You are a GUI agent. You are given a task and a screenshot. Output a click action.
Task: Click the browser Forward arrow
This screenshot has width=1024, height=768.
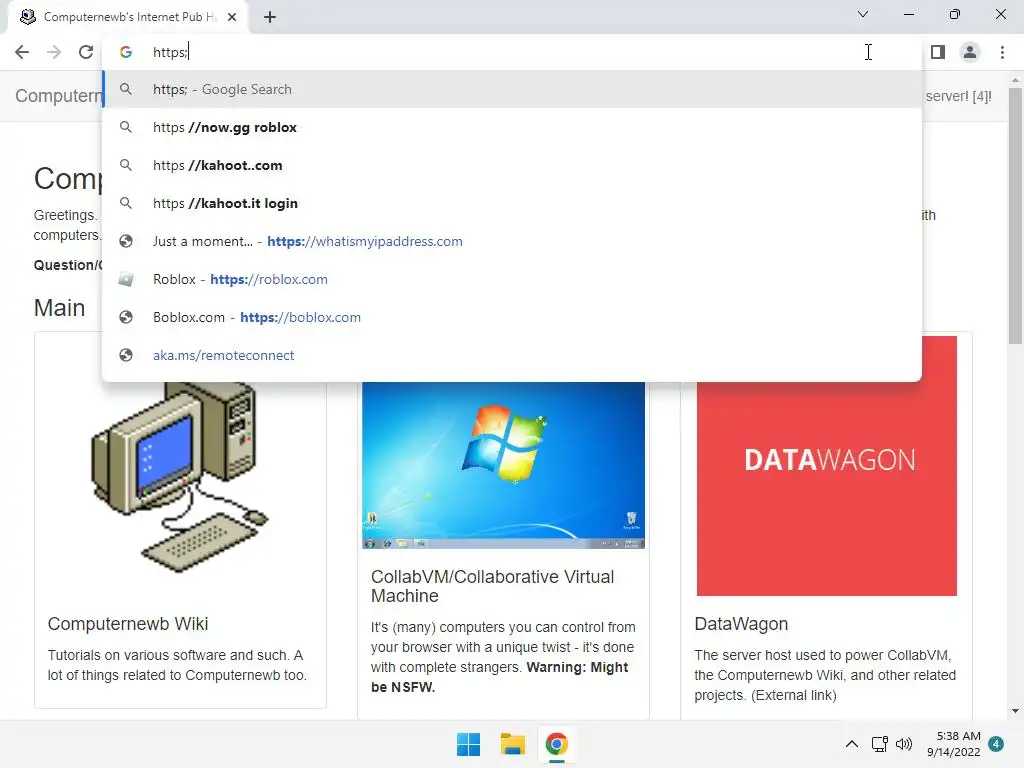pyautogui.click(x=54, y=52)
